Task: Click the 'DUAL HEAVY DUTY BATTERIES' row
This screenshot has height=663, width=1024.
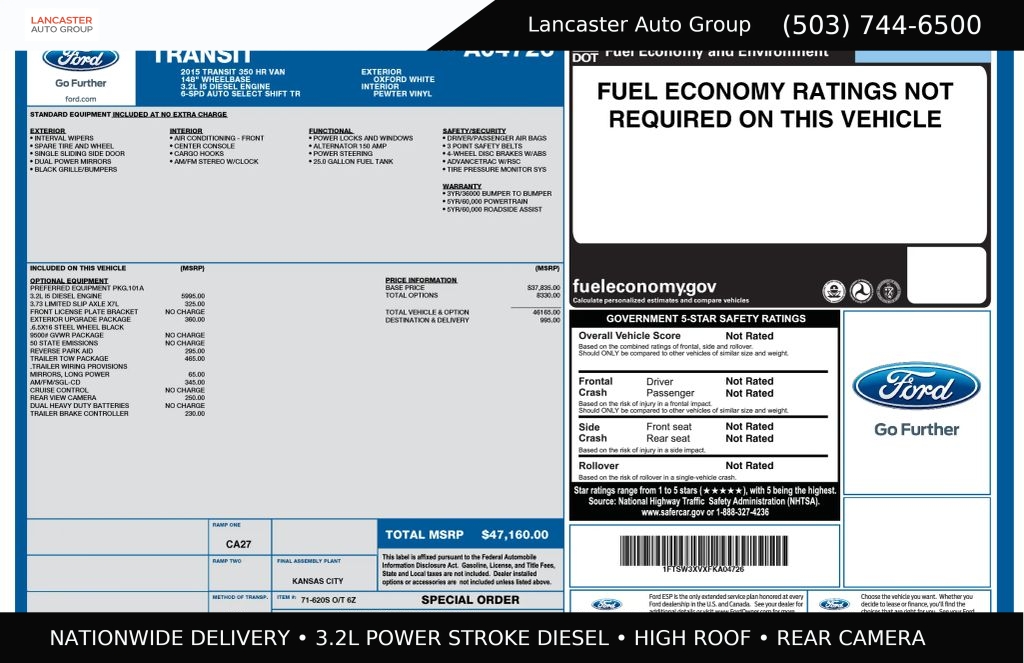Action: click(x=118, y=406)
